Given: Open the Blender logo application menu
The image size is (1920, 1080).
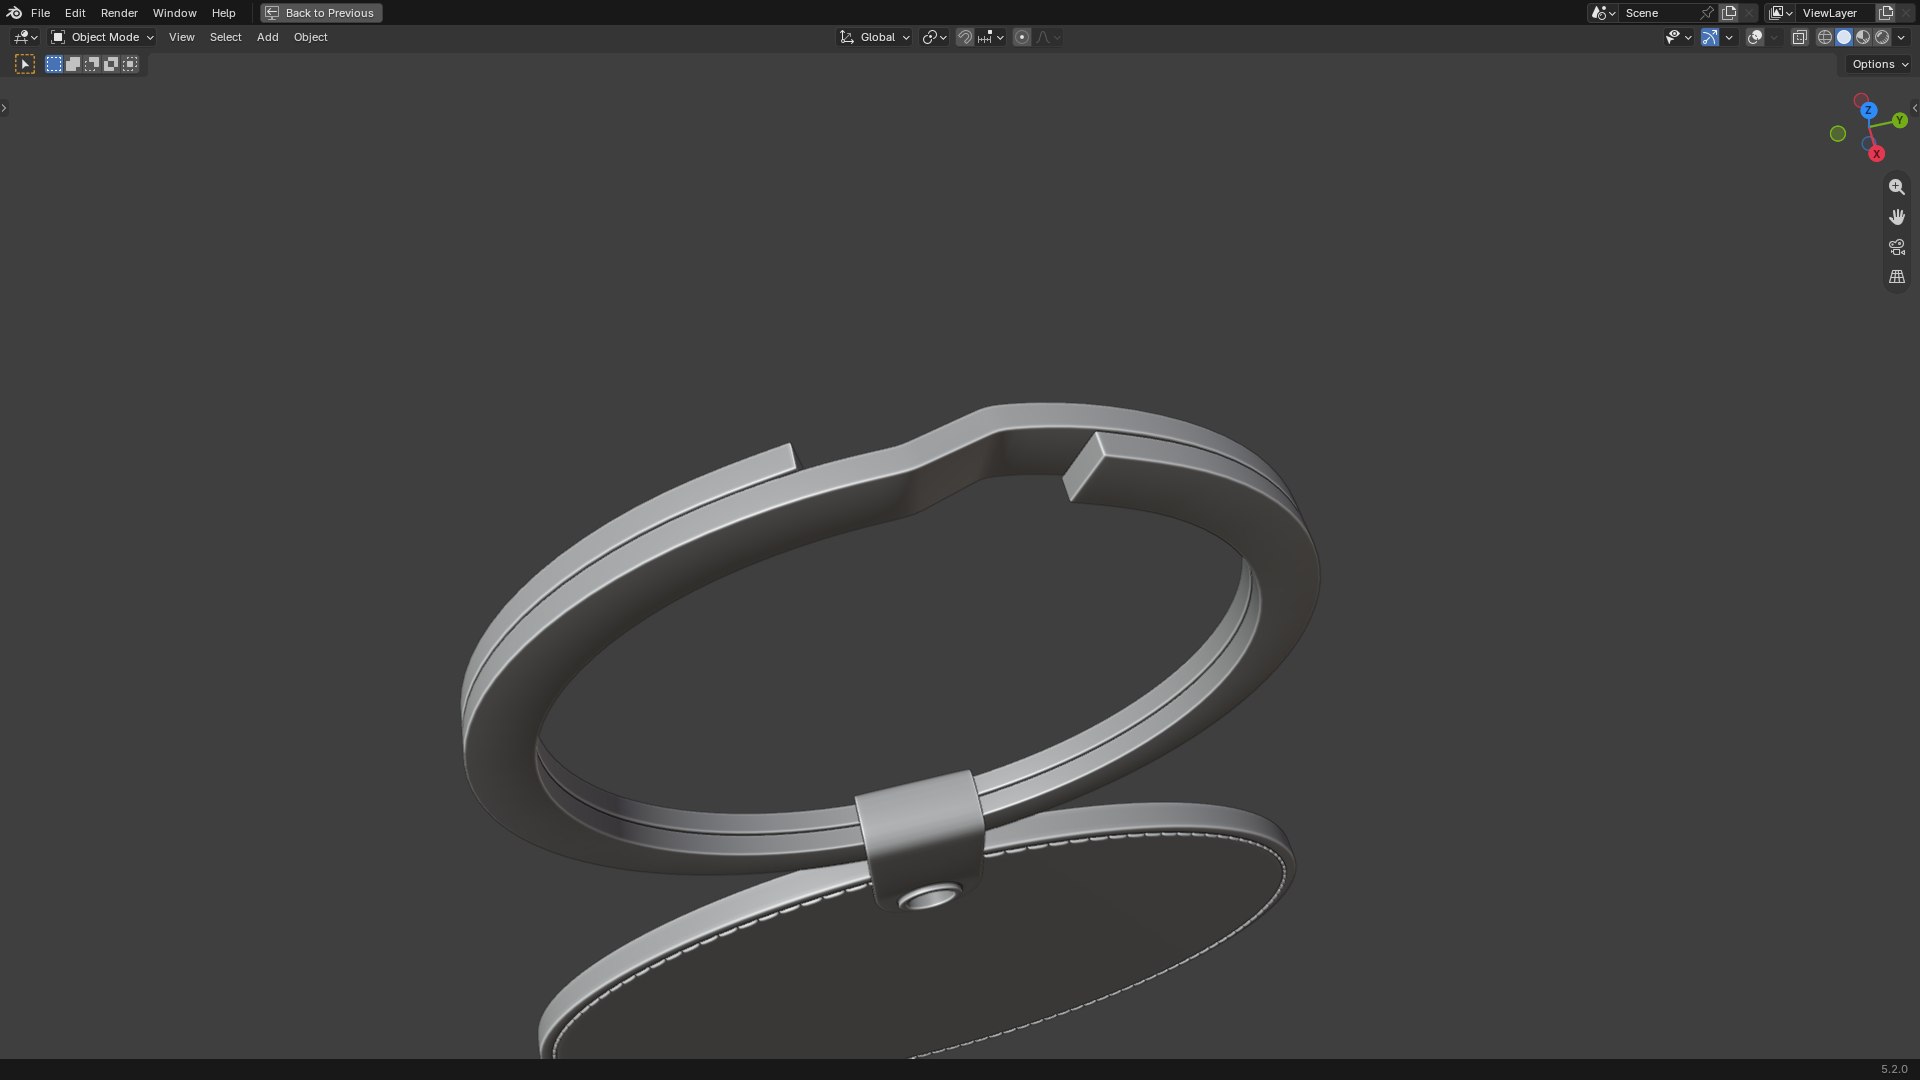Looking at the screenshot, I should [14, 13].
